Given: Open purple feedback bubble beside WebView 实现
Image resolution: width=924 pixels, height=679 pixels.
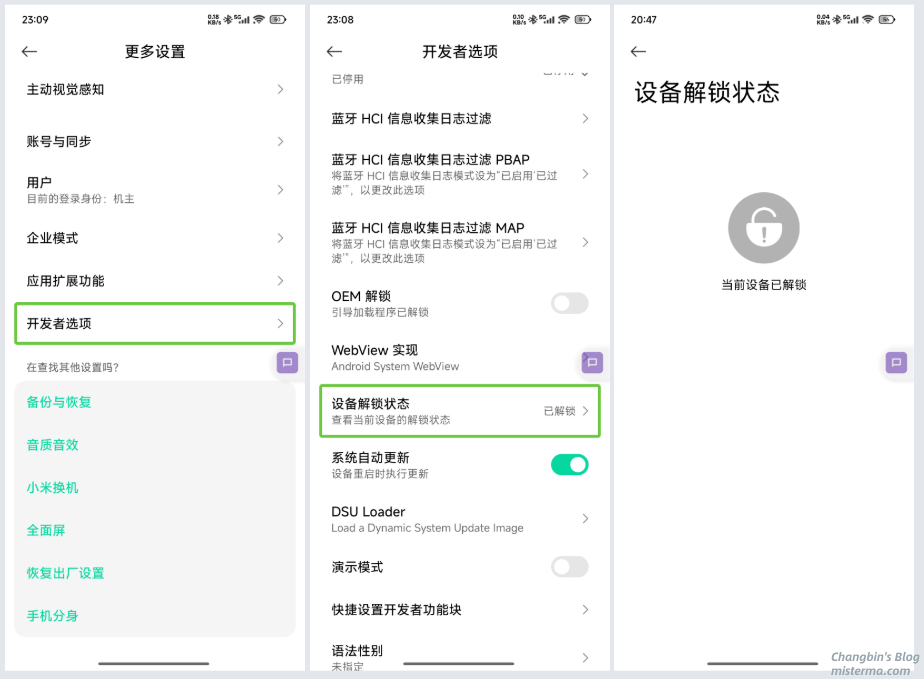Looking at the screenshot, I should pyautogui.click(x=592, y=362).
